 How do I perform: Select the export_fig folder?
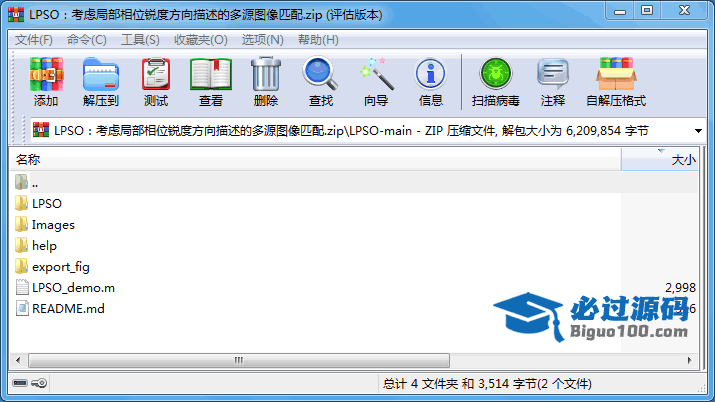(61, 267)
